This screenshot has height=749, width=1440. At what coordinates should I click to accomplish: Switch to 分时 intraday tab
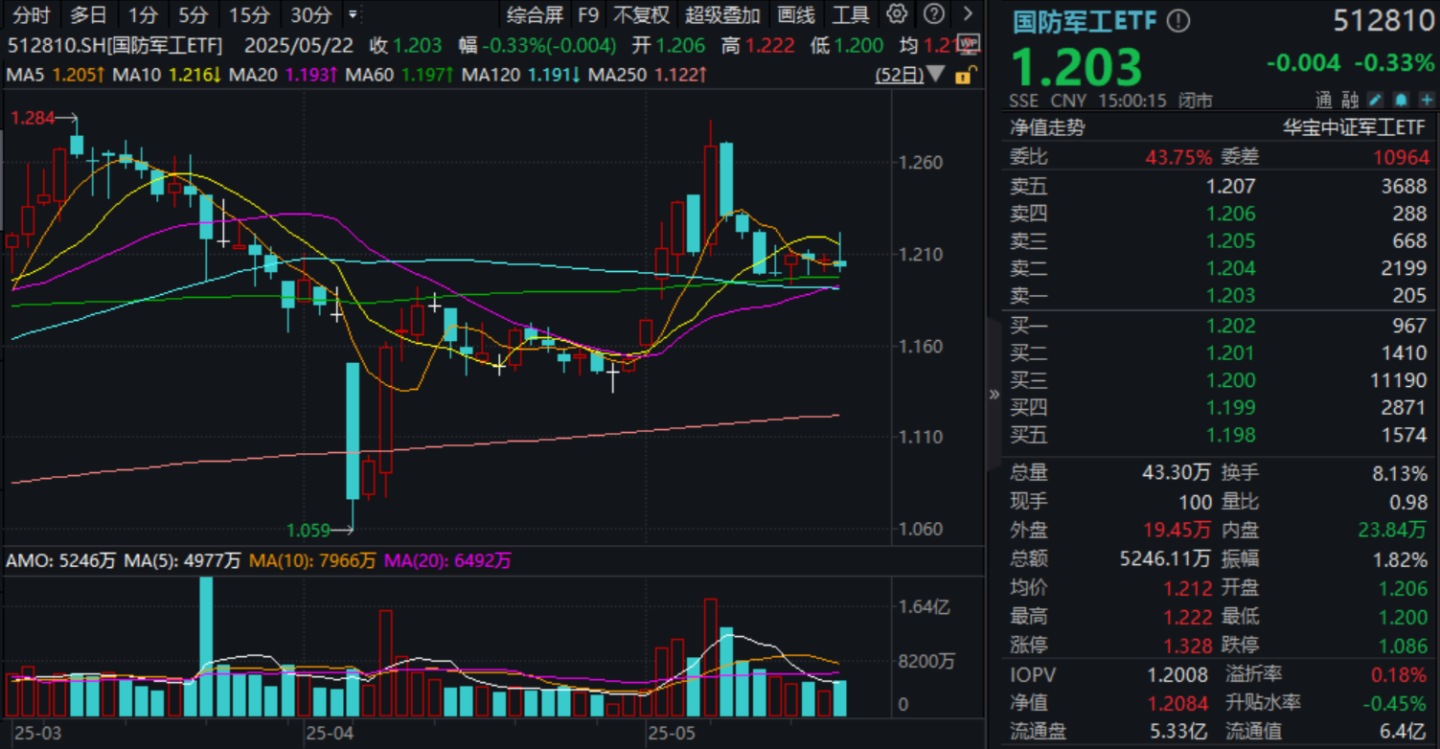point(31,15)
